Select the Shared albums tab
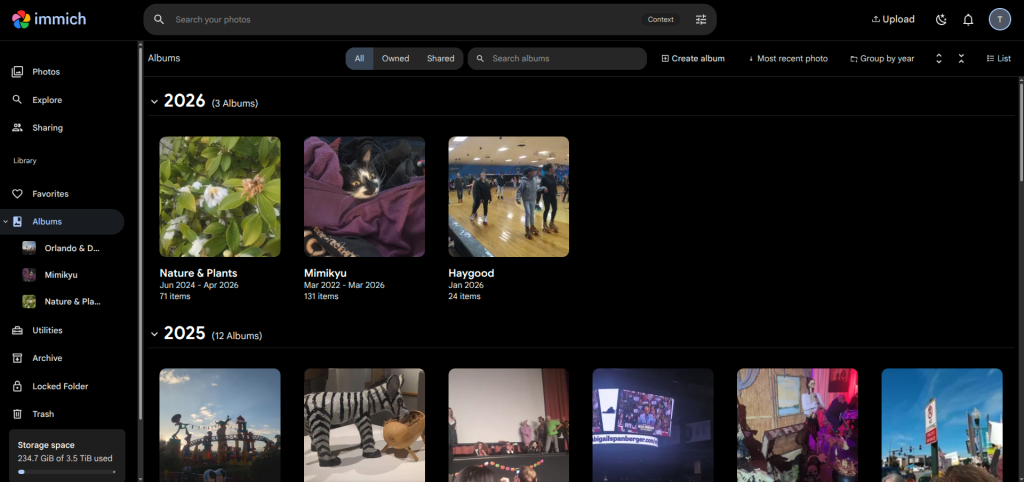The width and height of the screenshot is (1024, 482). [x=440, y=59]
